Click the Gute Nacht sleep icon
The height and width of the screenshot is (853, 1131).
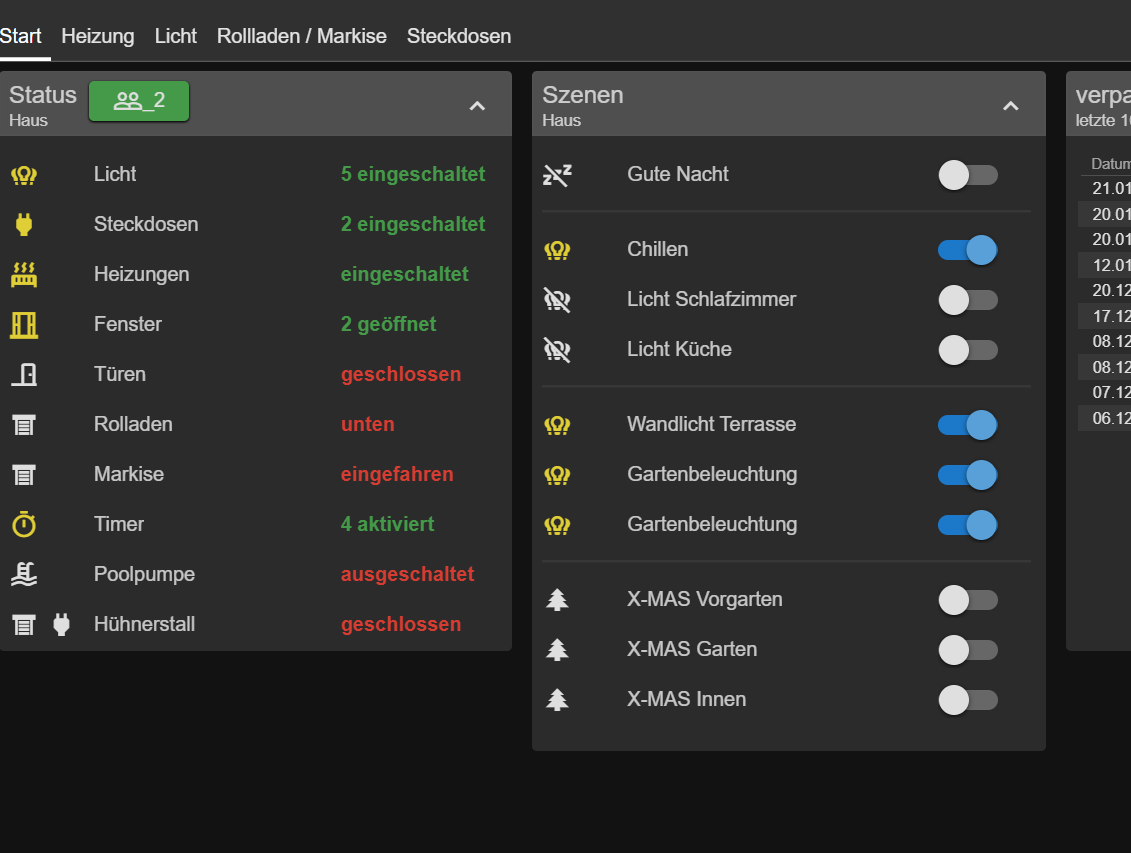557,175
